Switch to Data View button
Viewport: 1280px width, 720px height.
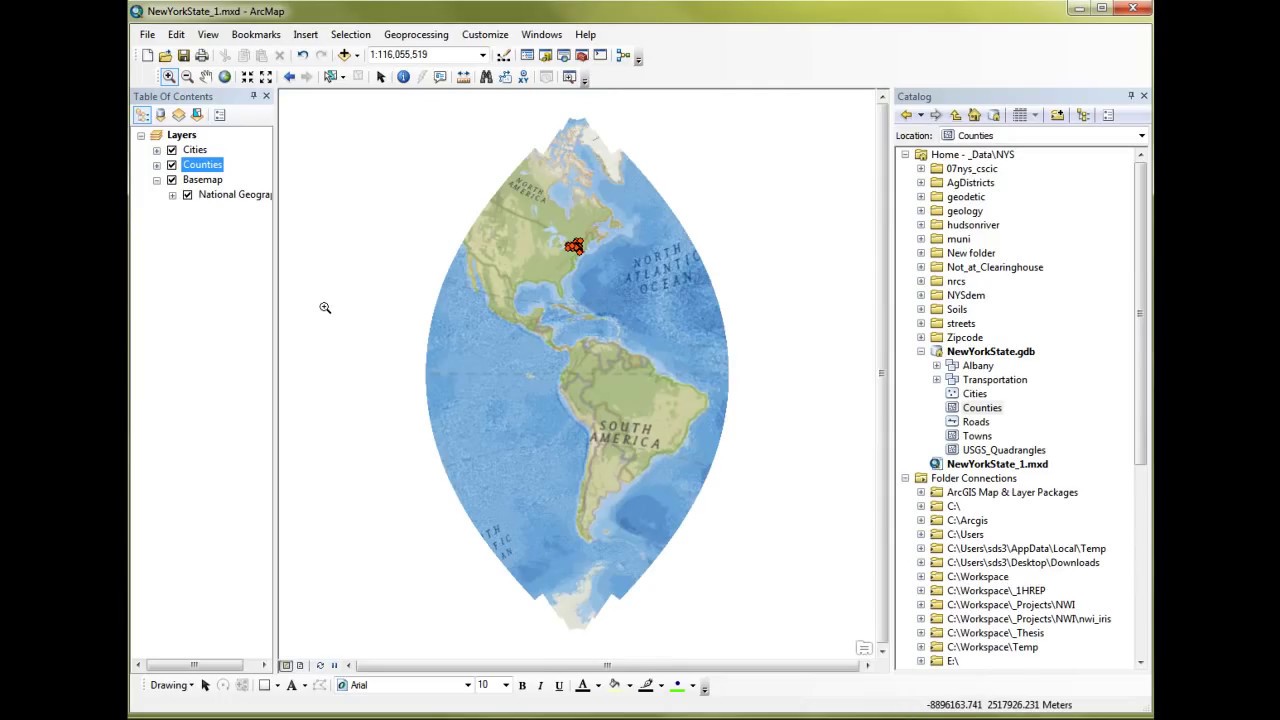pyautogui.click(x=286, y=665)
